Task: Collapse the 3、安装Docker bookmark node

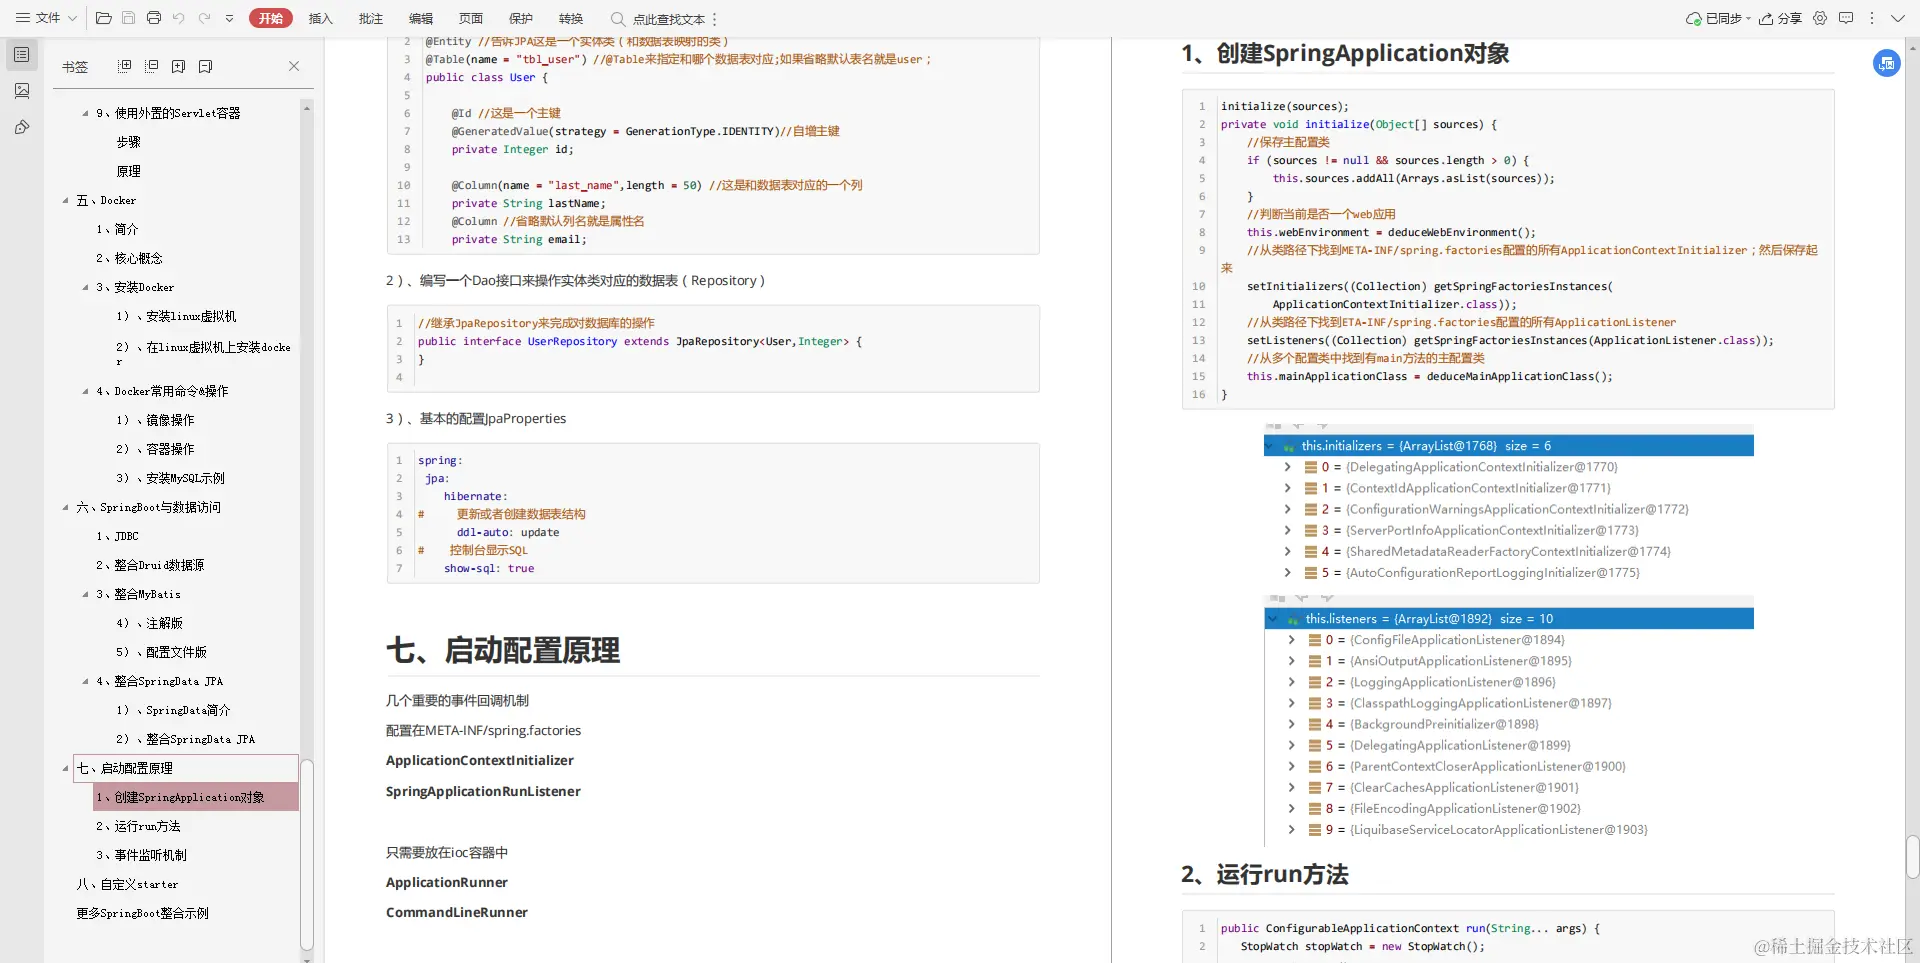Action: [85, 287]
